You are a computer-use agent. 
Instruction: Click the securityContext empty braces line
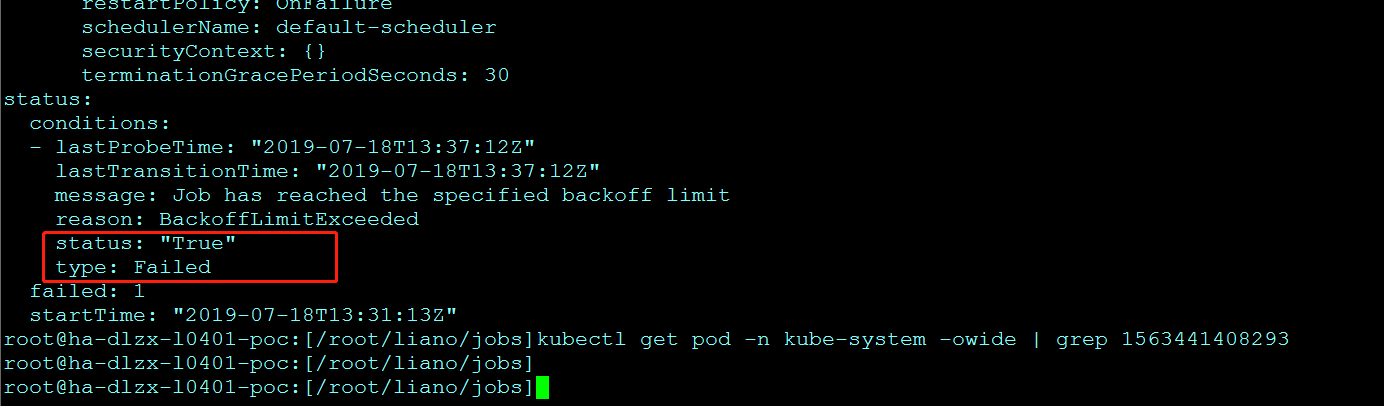click(203, 51)
